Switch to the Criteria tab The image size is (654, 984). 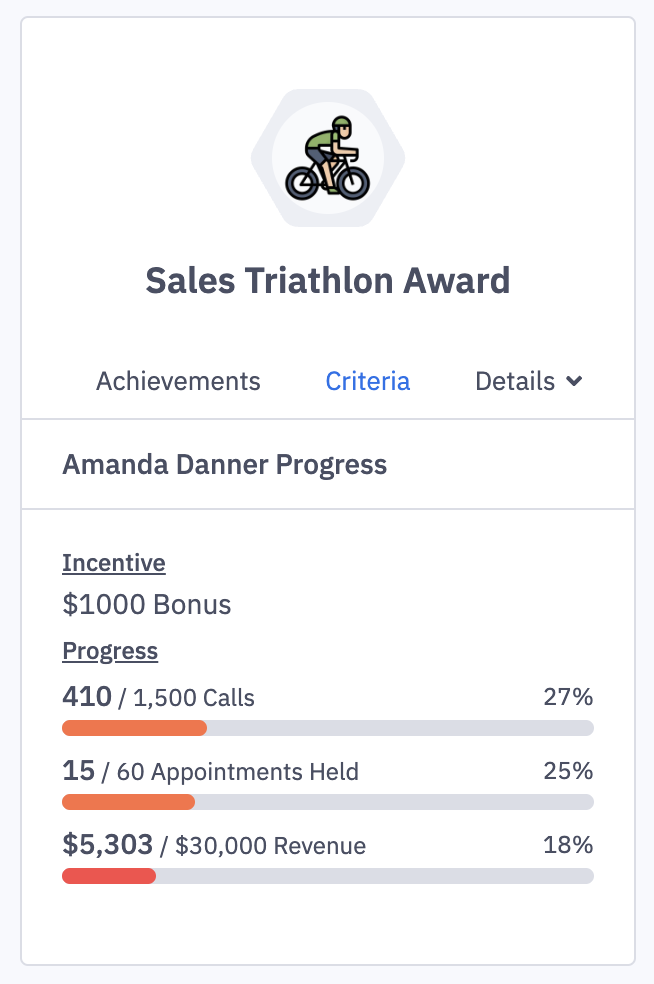[368, 381]
